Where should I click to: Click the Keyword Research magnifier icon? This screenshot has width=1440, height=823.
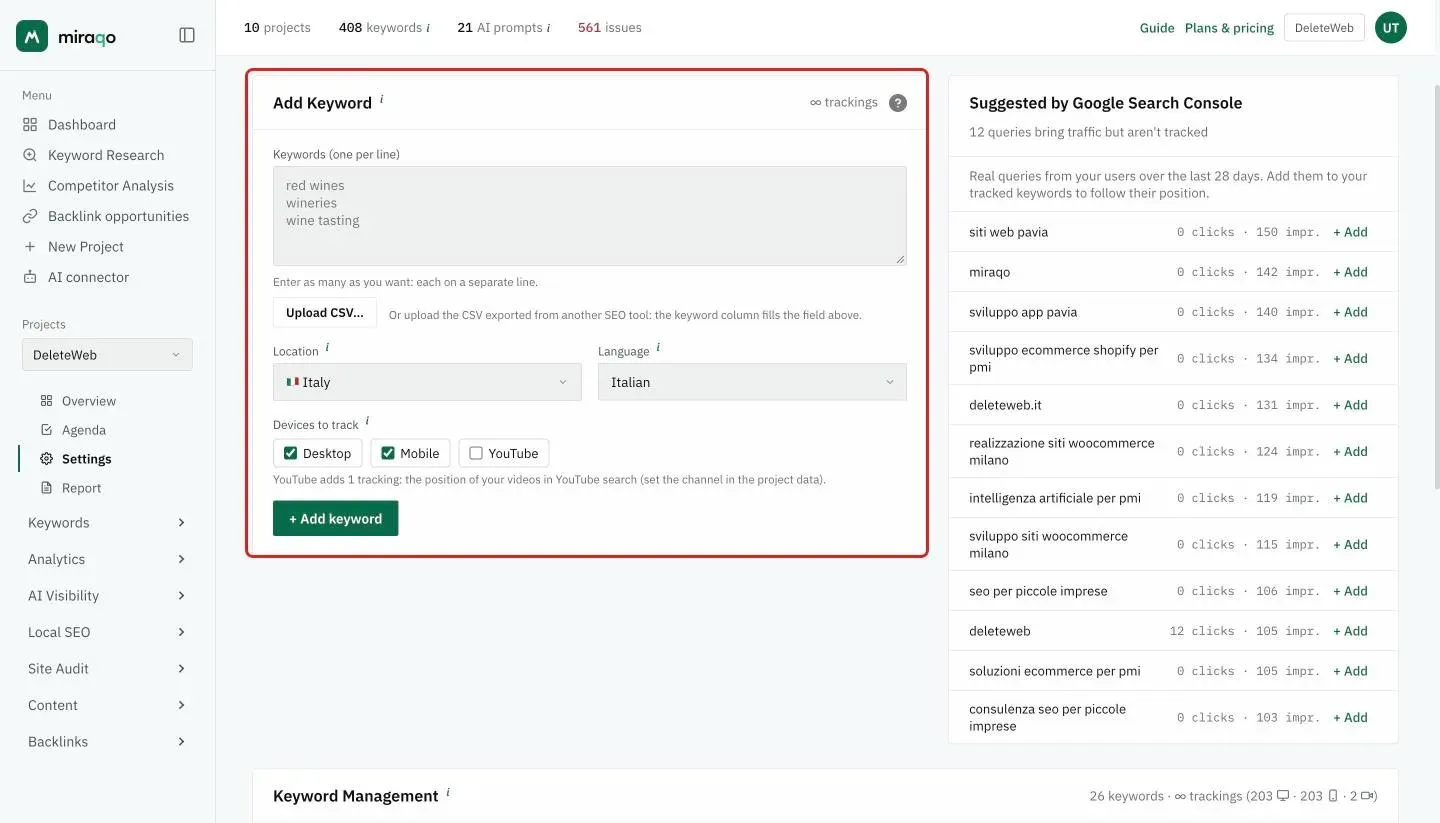click(30, 155)
